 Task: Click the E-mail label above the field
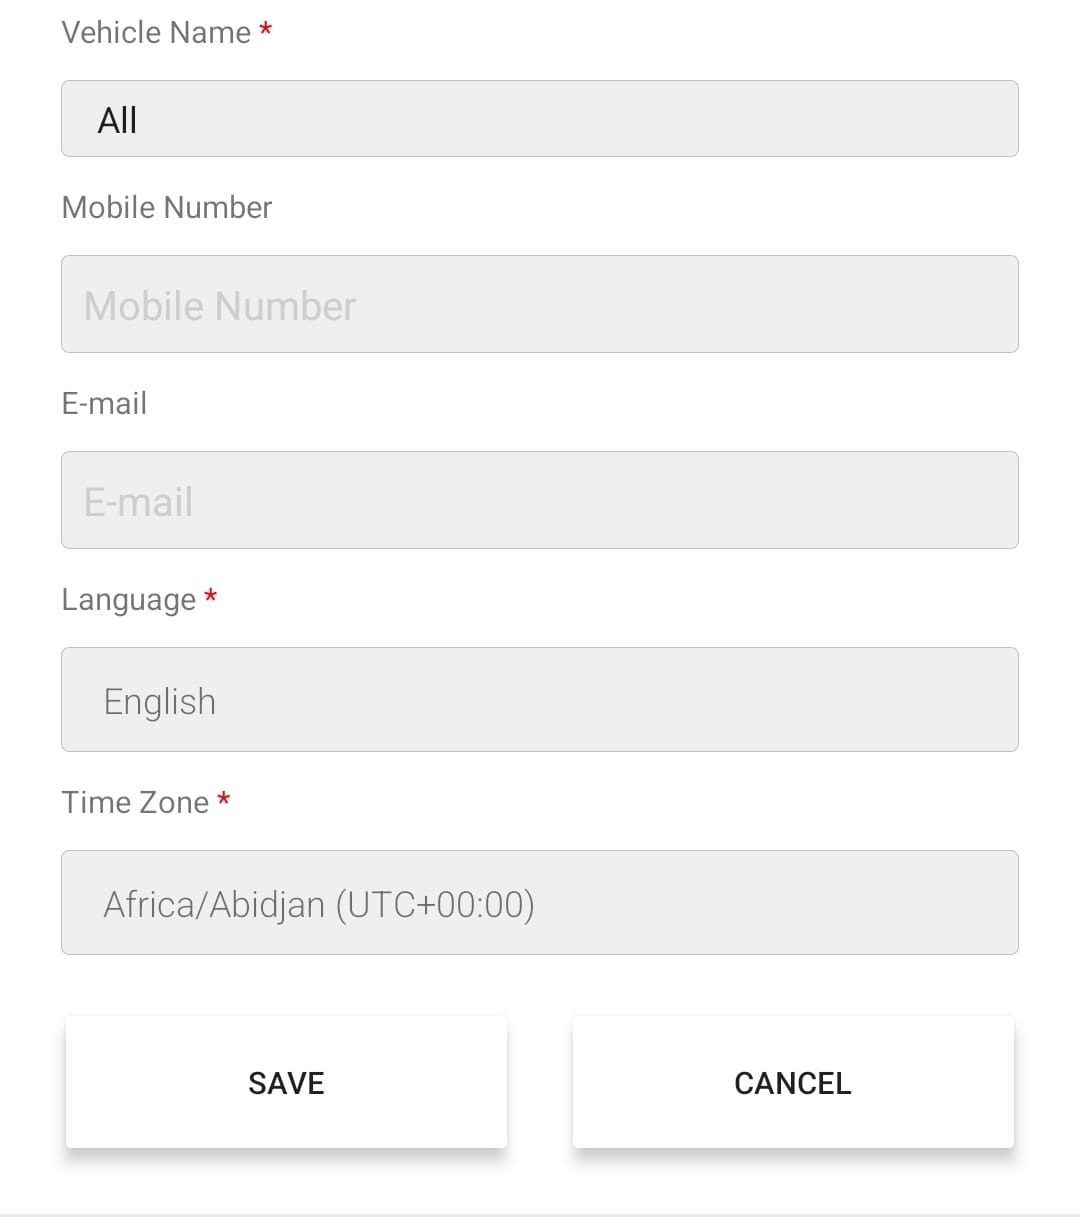coord(104,404)
